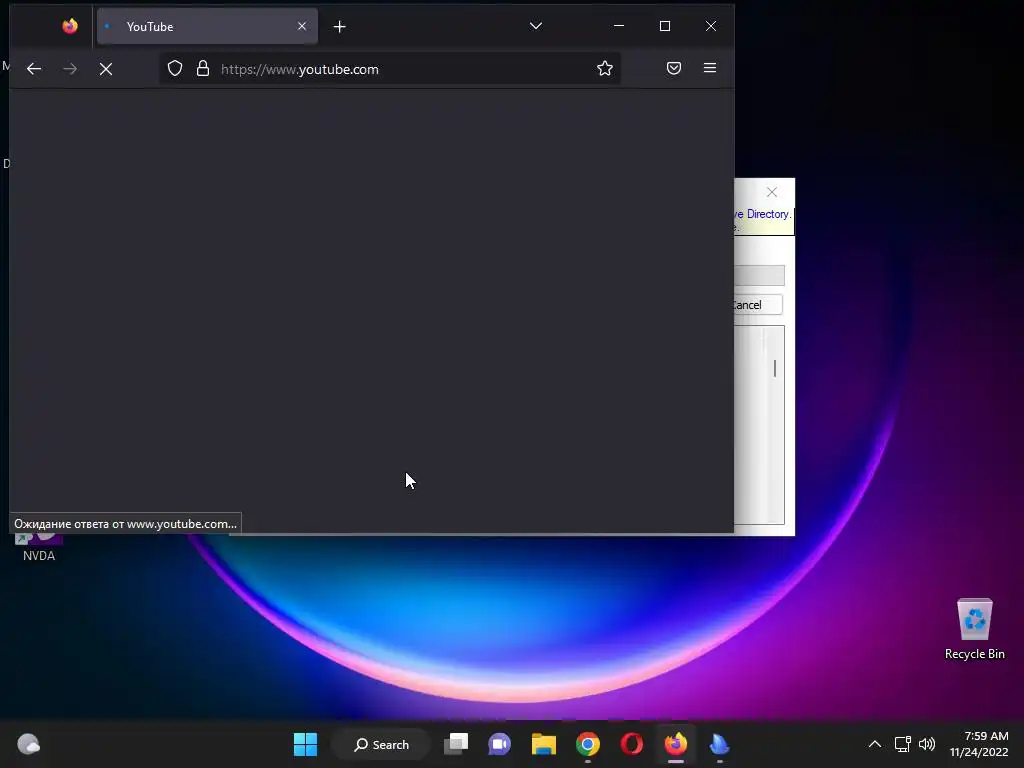Open network settings from the system tray
This screenshot has height=768, width=1024.
tap(903, 744)
